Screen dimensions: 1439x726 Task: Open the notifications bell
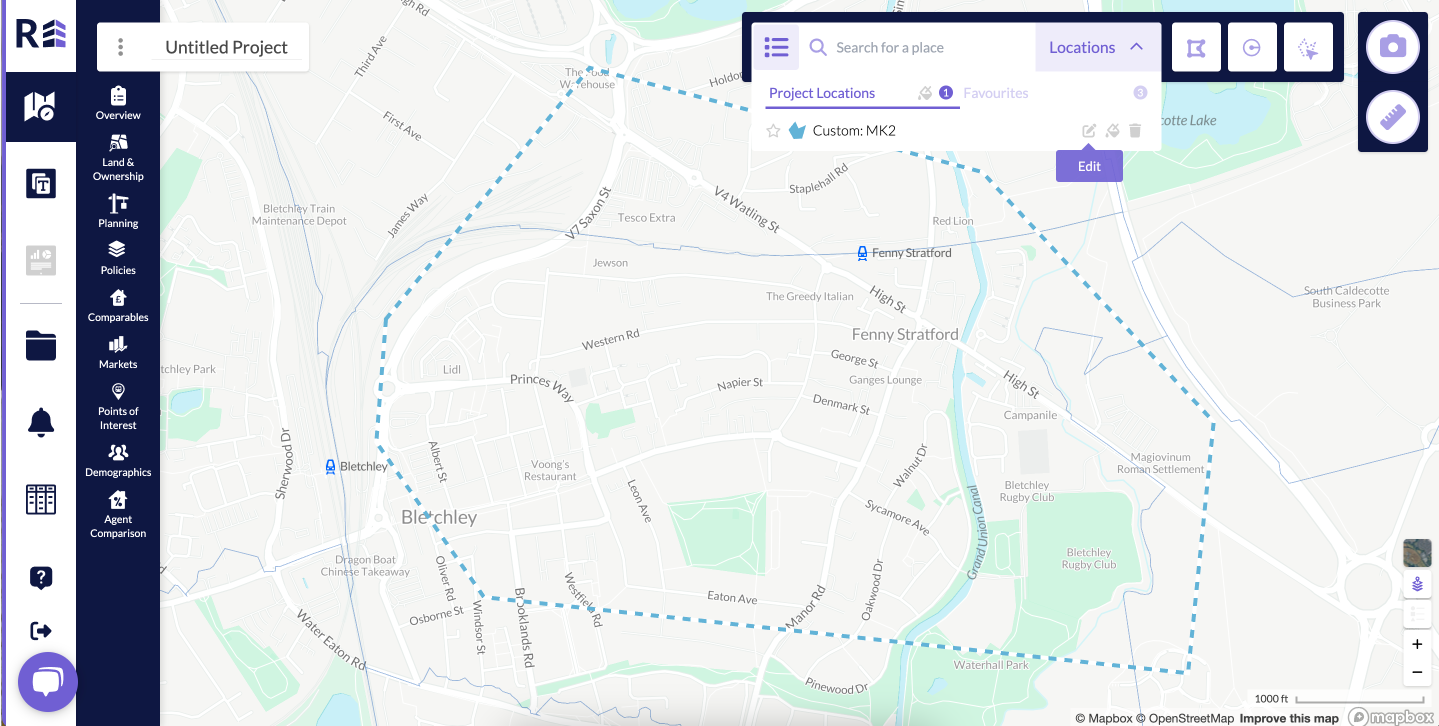[41, 423]
